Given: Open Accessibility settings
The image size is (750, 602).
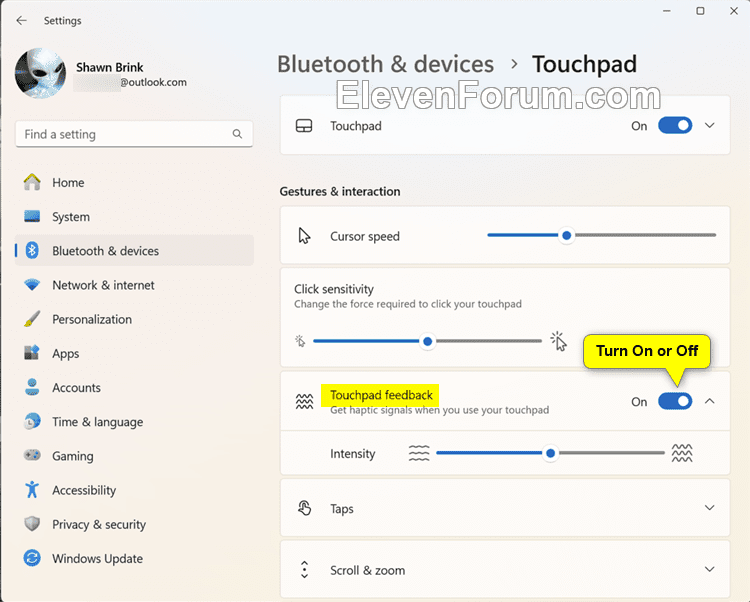Looking at the screenshot, I should 134,490.
